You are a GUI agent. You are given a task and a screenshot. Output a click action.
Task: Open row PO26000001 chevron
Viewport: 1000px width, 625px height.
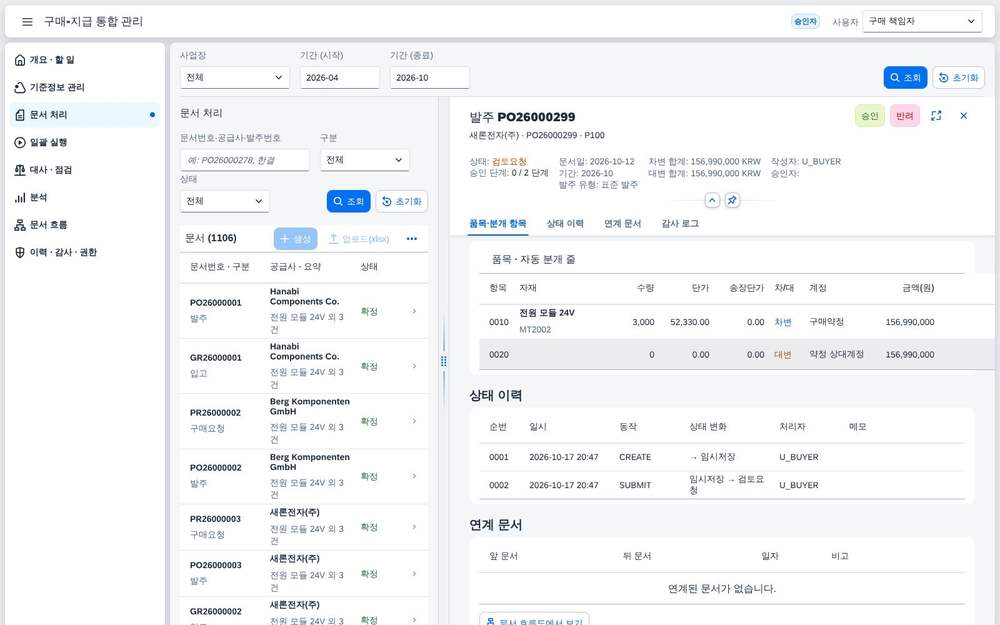415,311
